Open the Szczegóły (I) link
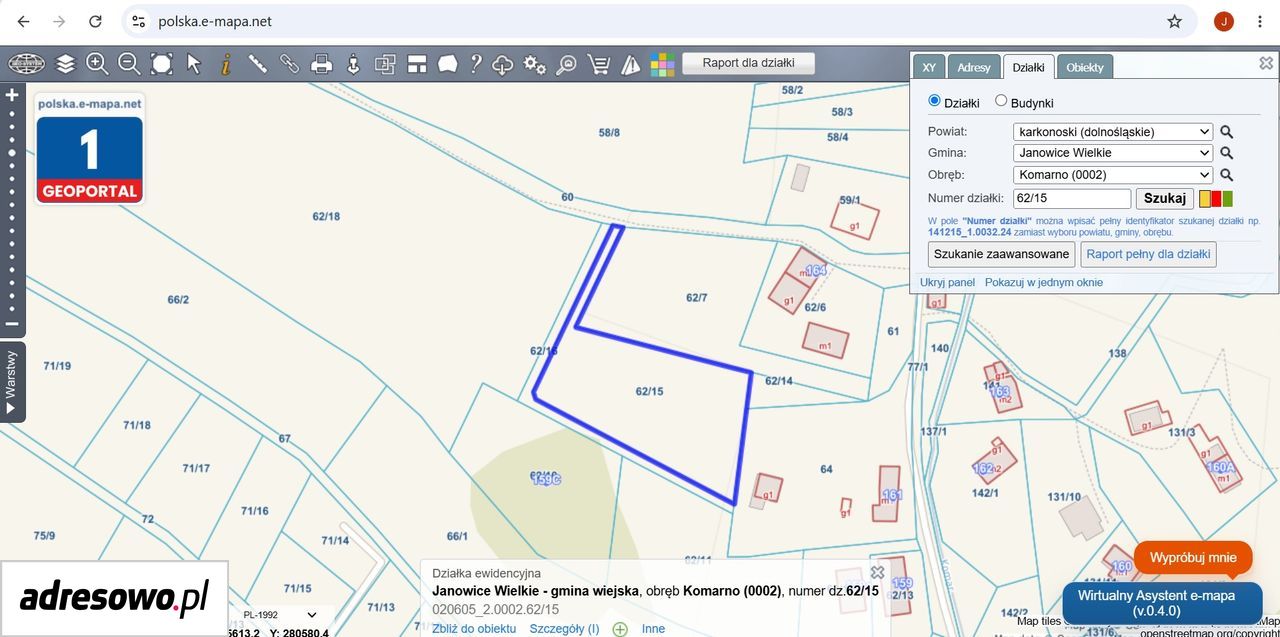This screenshot has width=1280, height=637. (564, 629)
